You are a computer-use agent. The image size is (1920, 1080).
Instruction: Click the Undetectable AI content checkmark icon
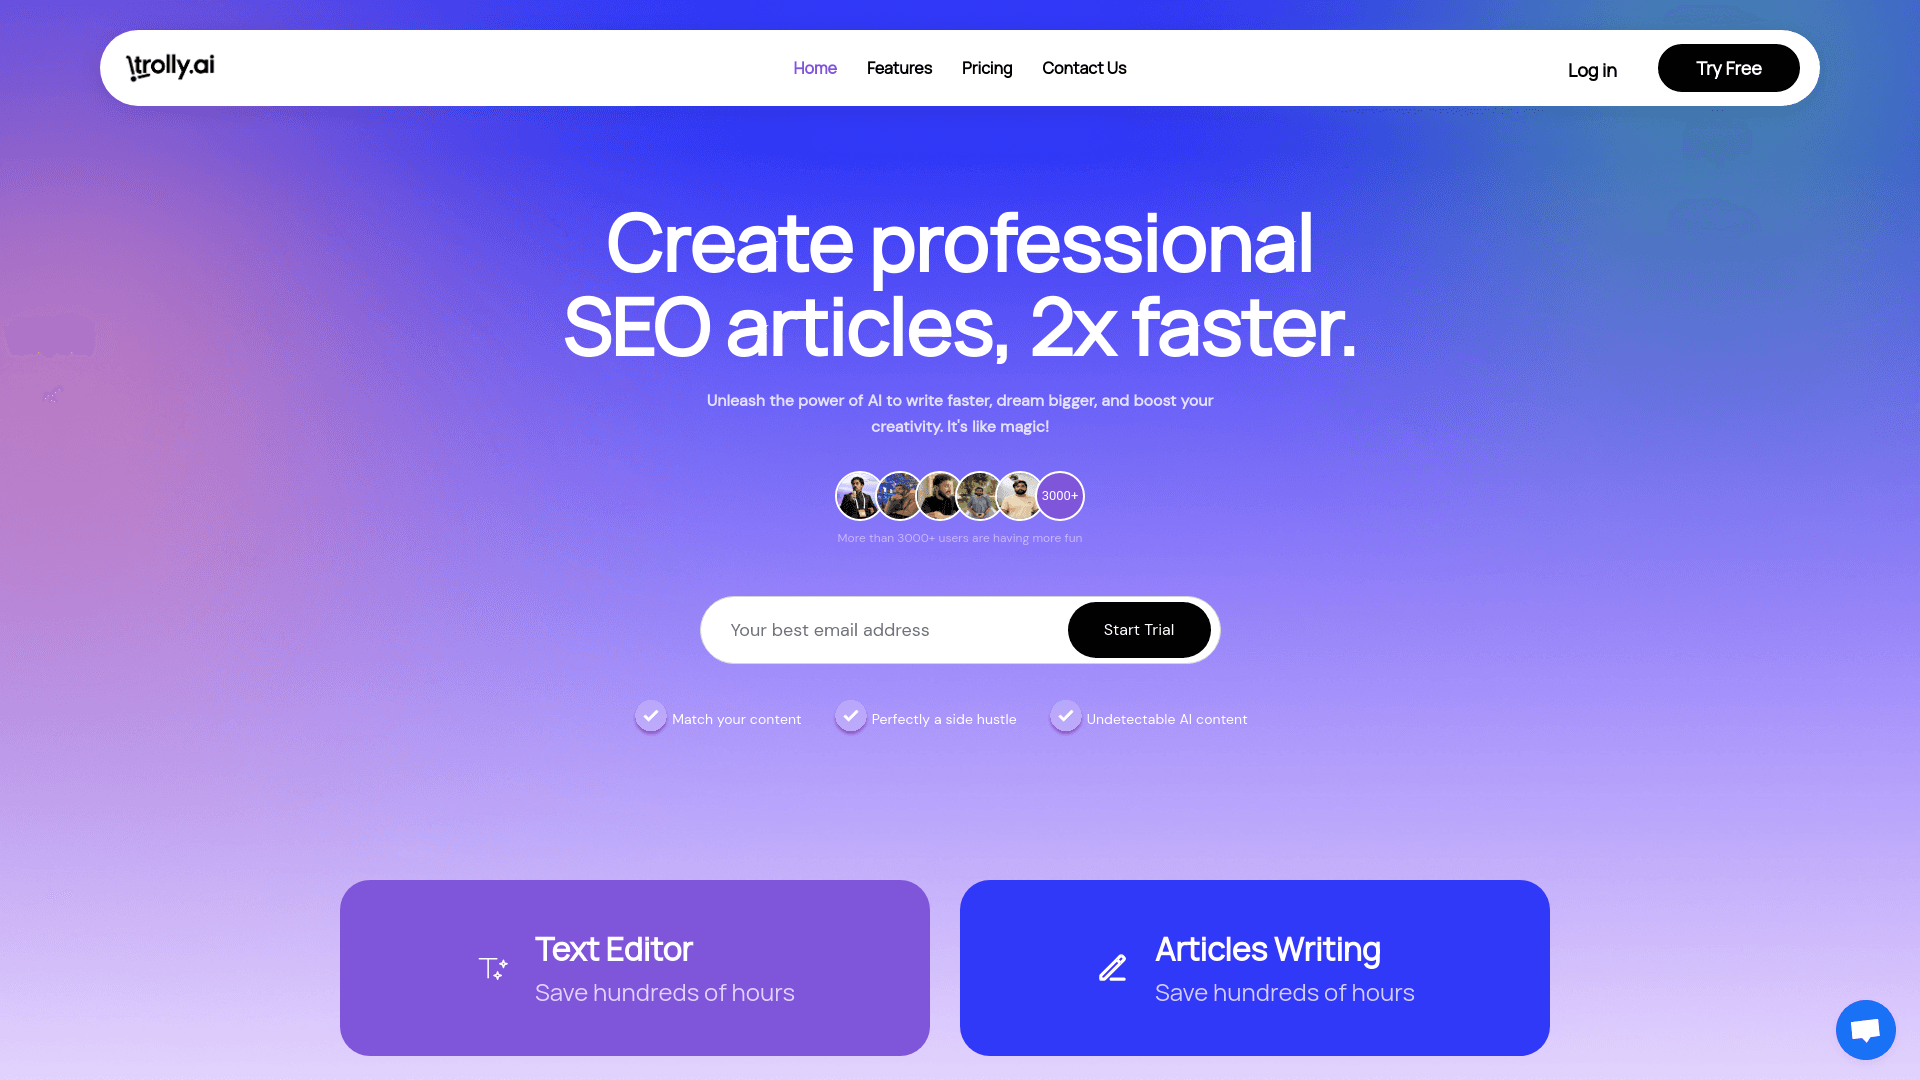(x=1065, y=716)
